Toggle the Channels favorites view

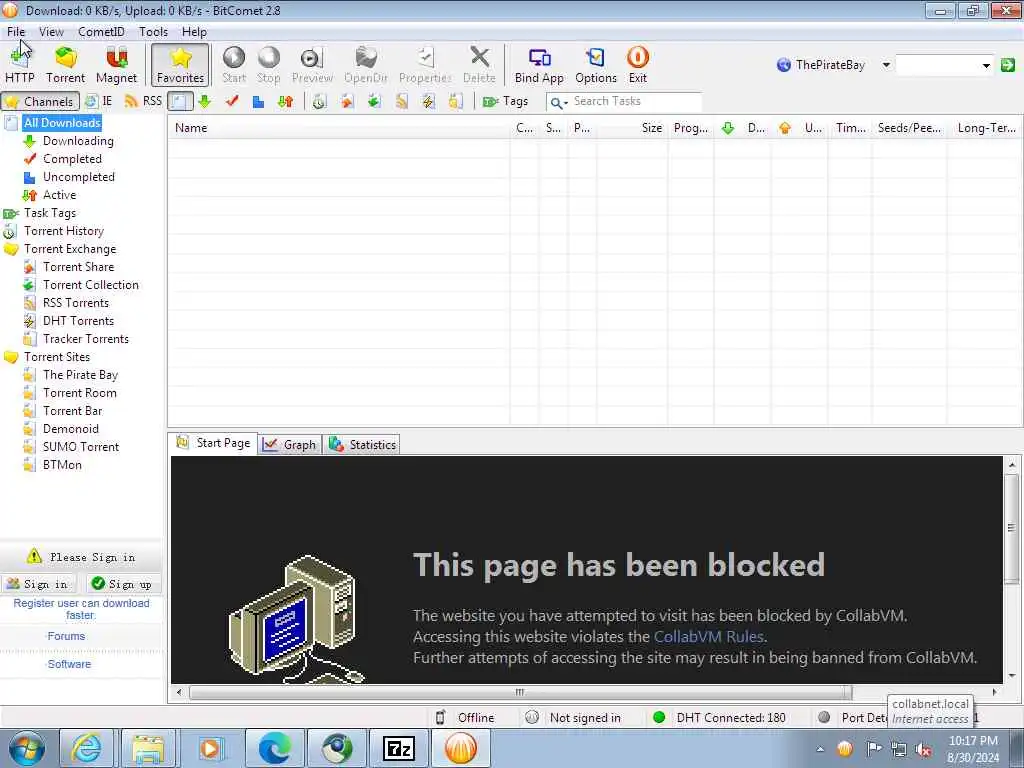point(40,101)
